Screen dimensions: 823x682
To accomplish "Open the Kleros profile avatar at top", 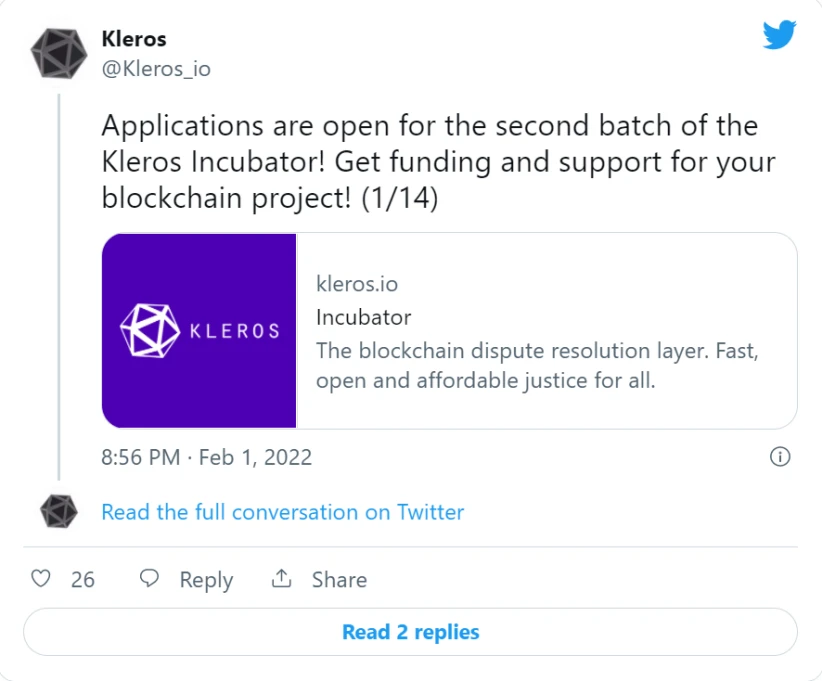I will [59, 54].
